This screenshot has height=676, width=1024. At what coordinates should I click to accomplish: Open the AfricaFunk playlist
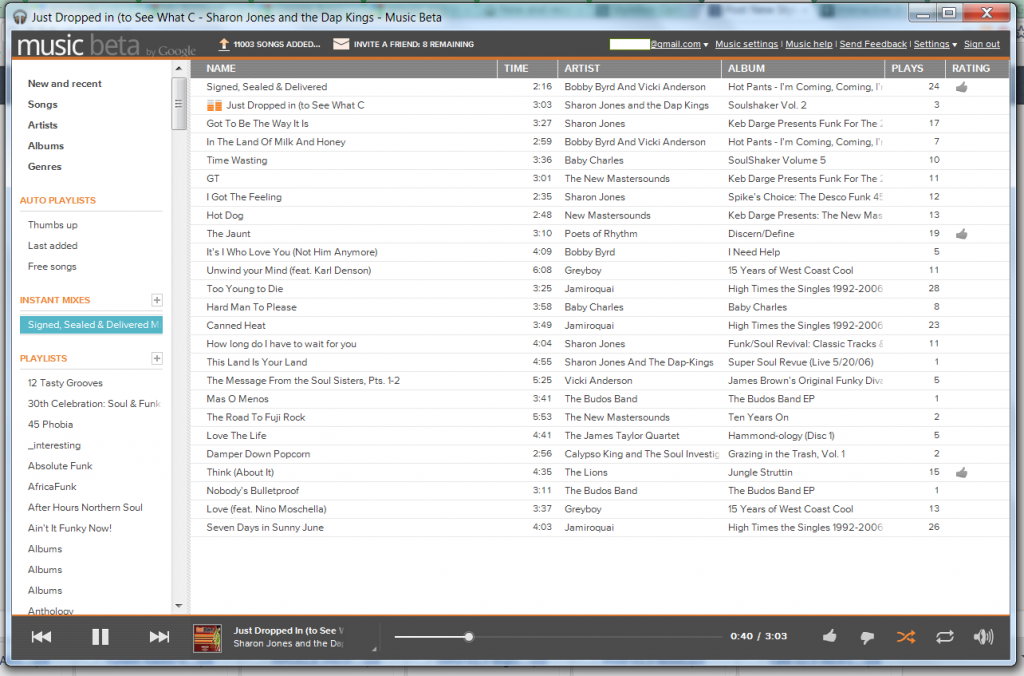[x=52, y=487]
